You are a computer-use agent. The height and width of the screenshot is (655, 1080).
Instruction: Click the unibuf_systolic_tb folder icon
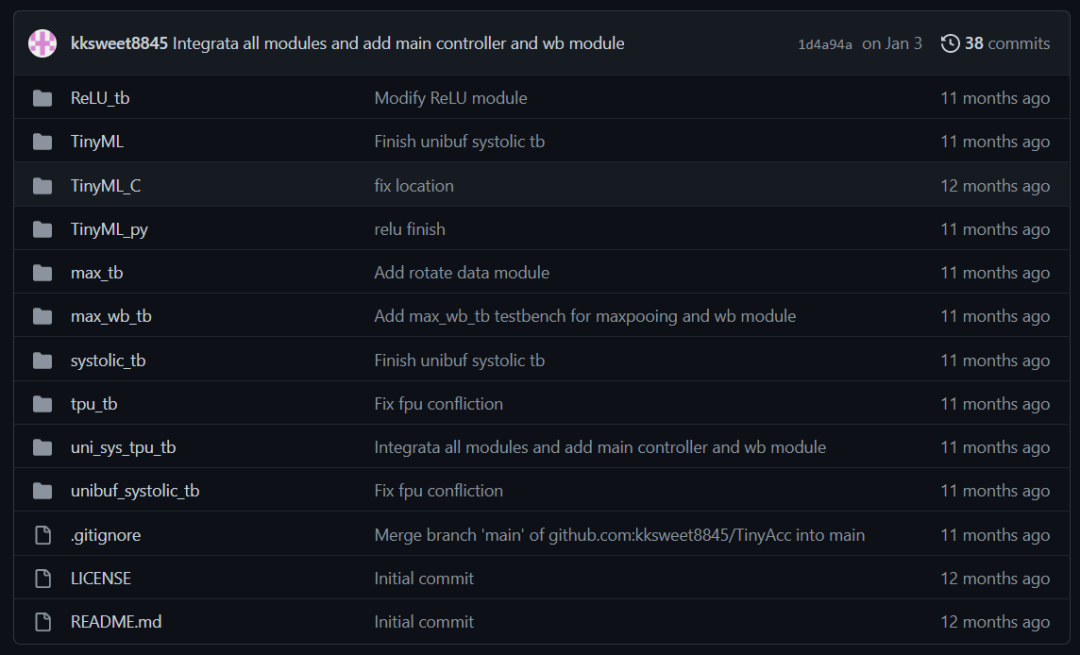(42, 491)
